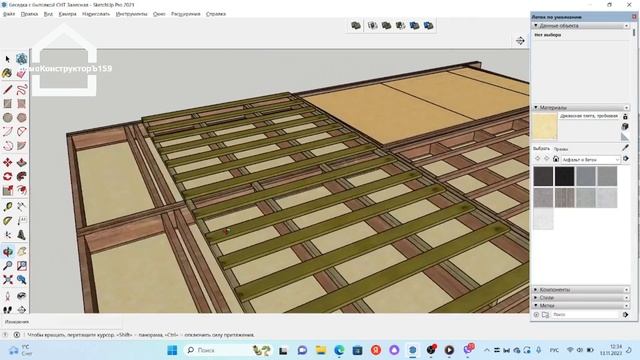
Task: Pick the Follow Me tool
Action: coord(22,176)
